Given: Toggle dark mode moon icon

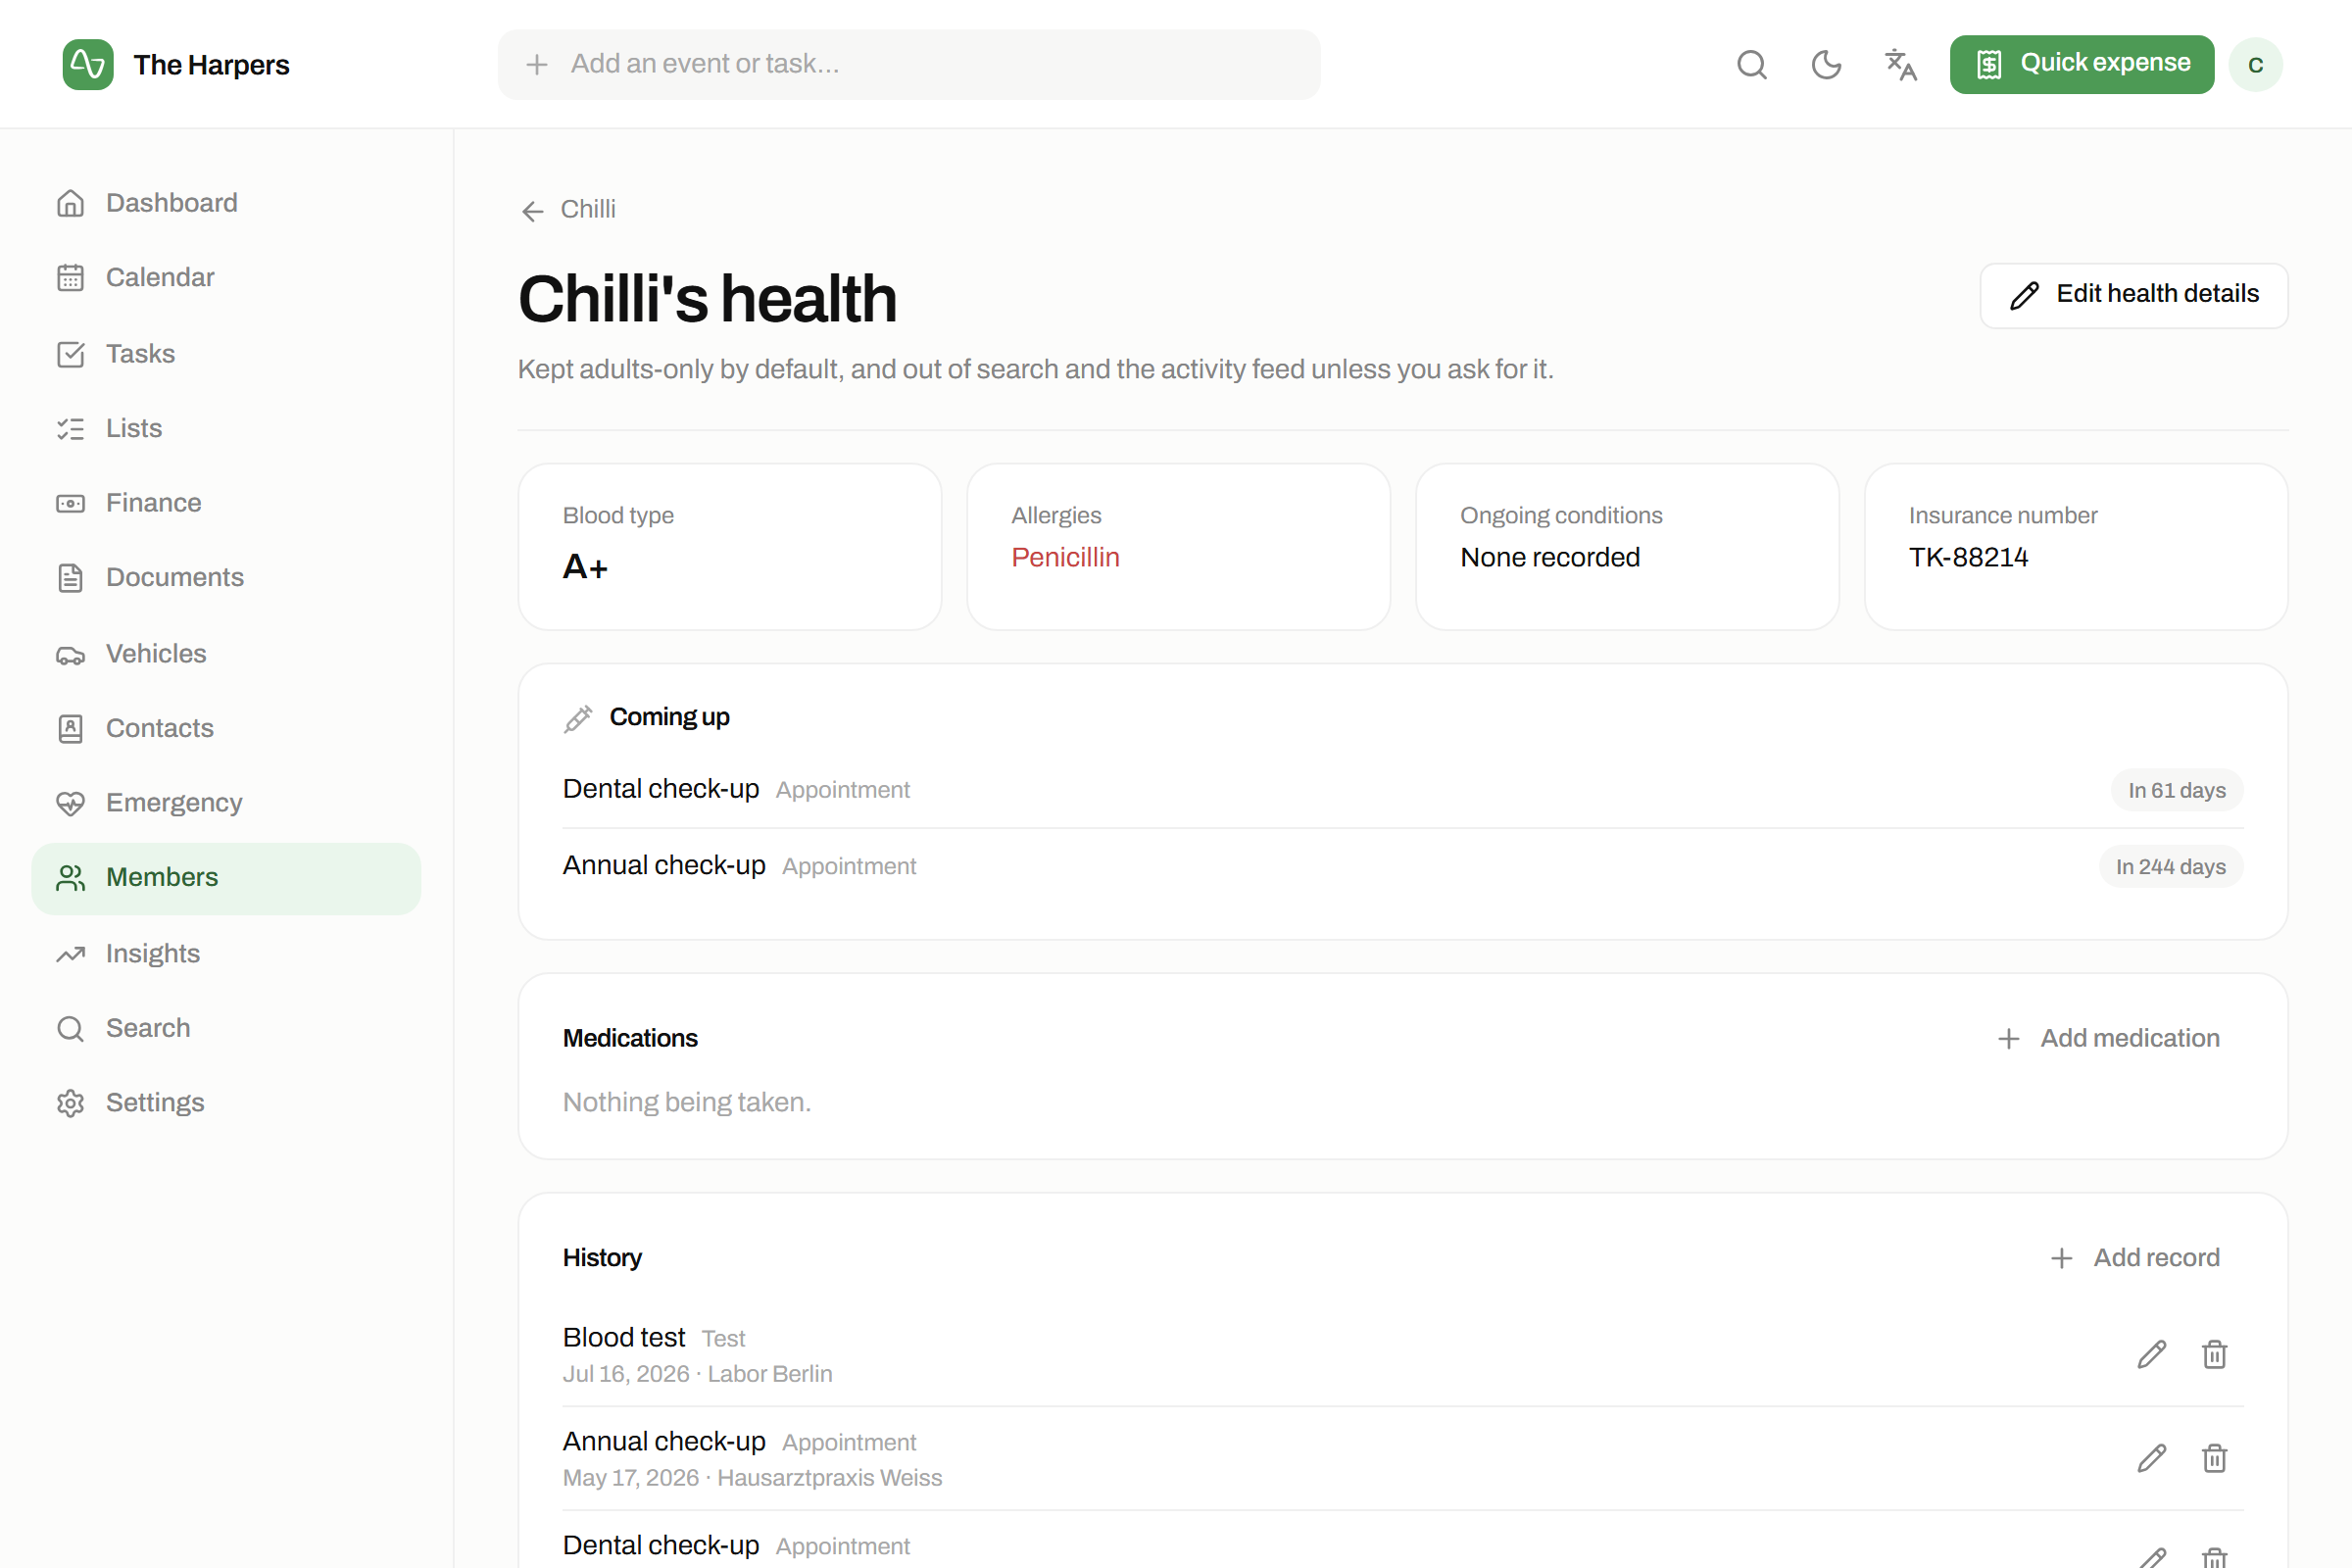Looking at the screenshot, I should coord(1826,65).
